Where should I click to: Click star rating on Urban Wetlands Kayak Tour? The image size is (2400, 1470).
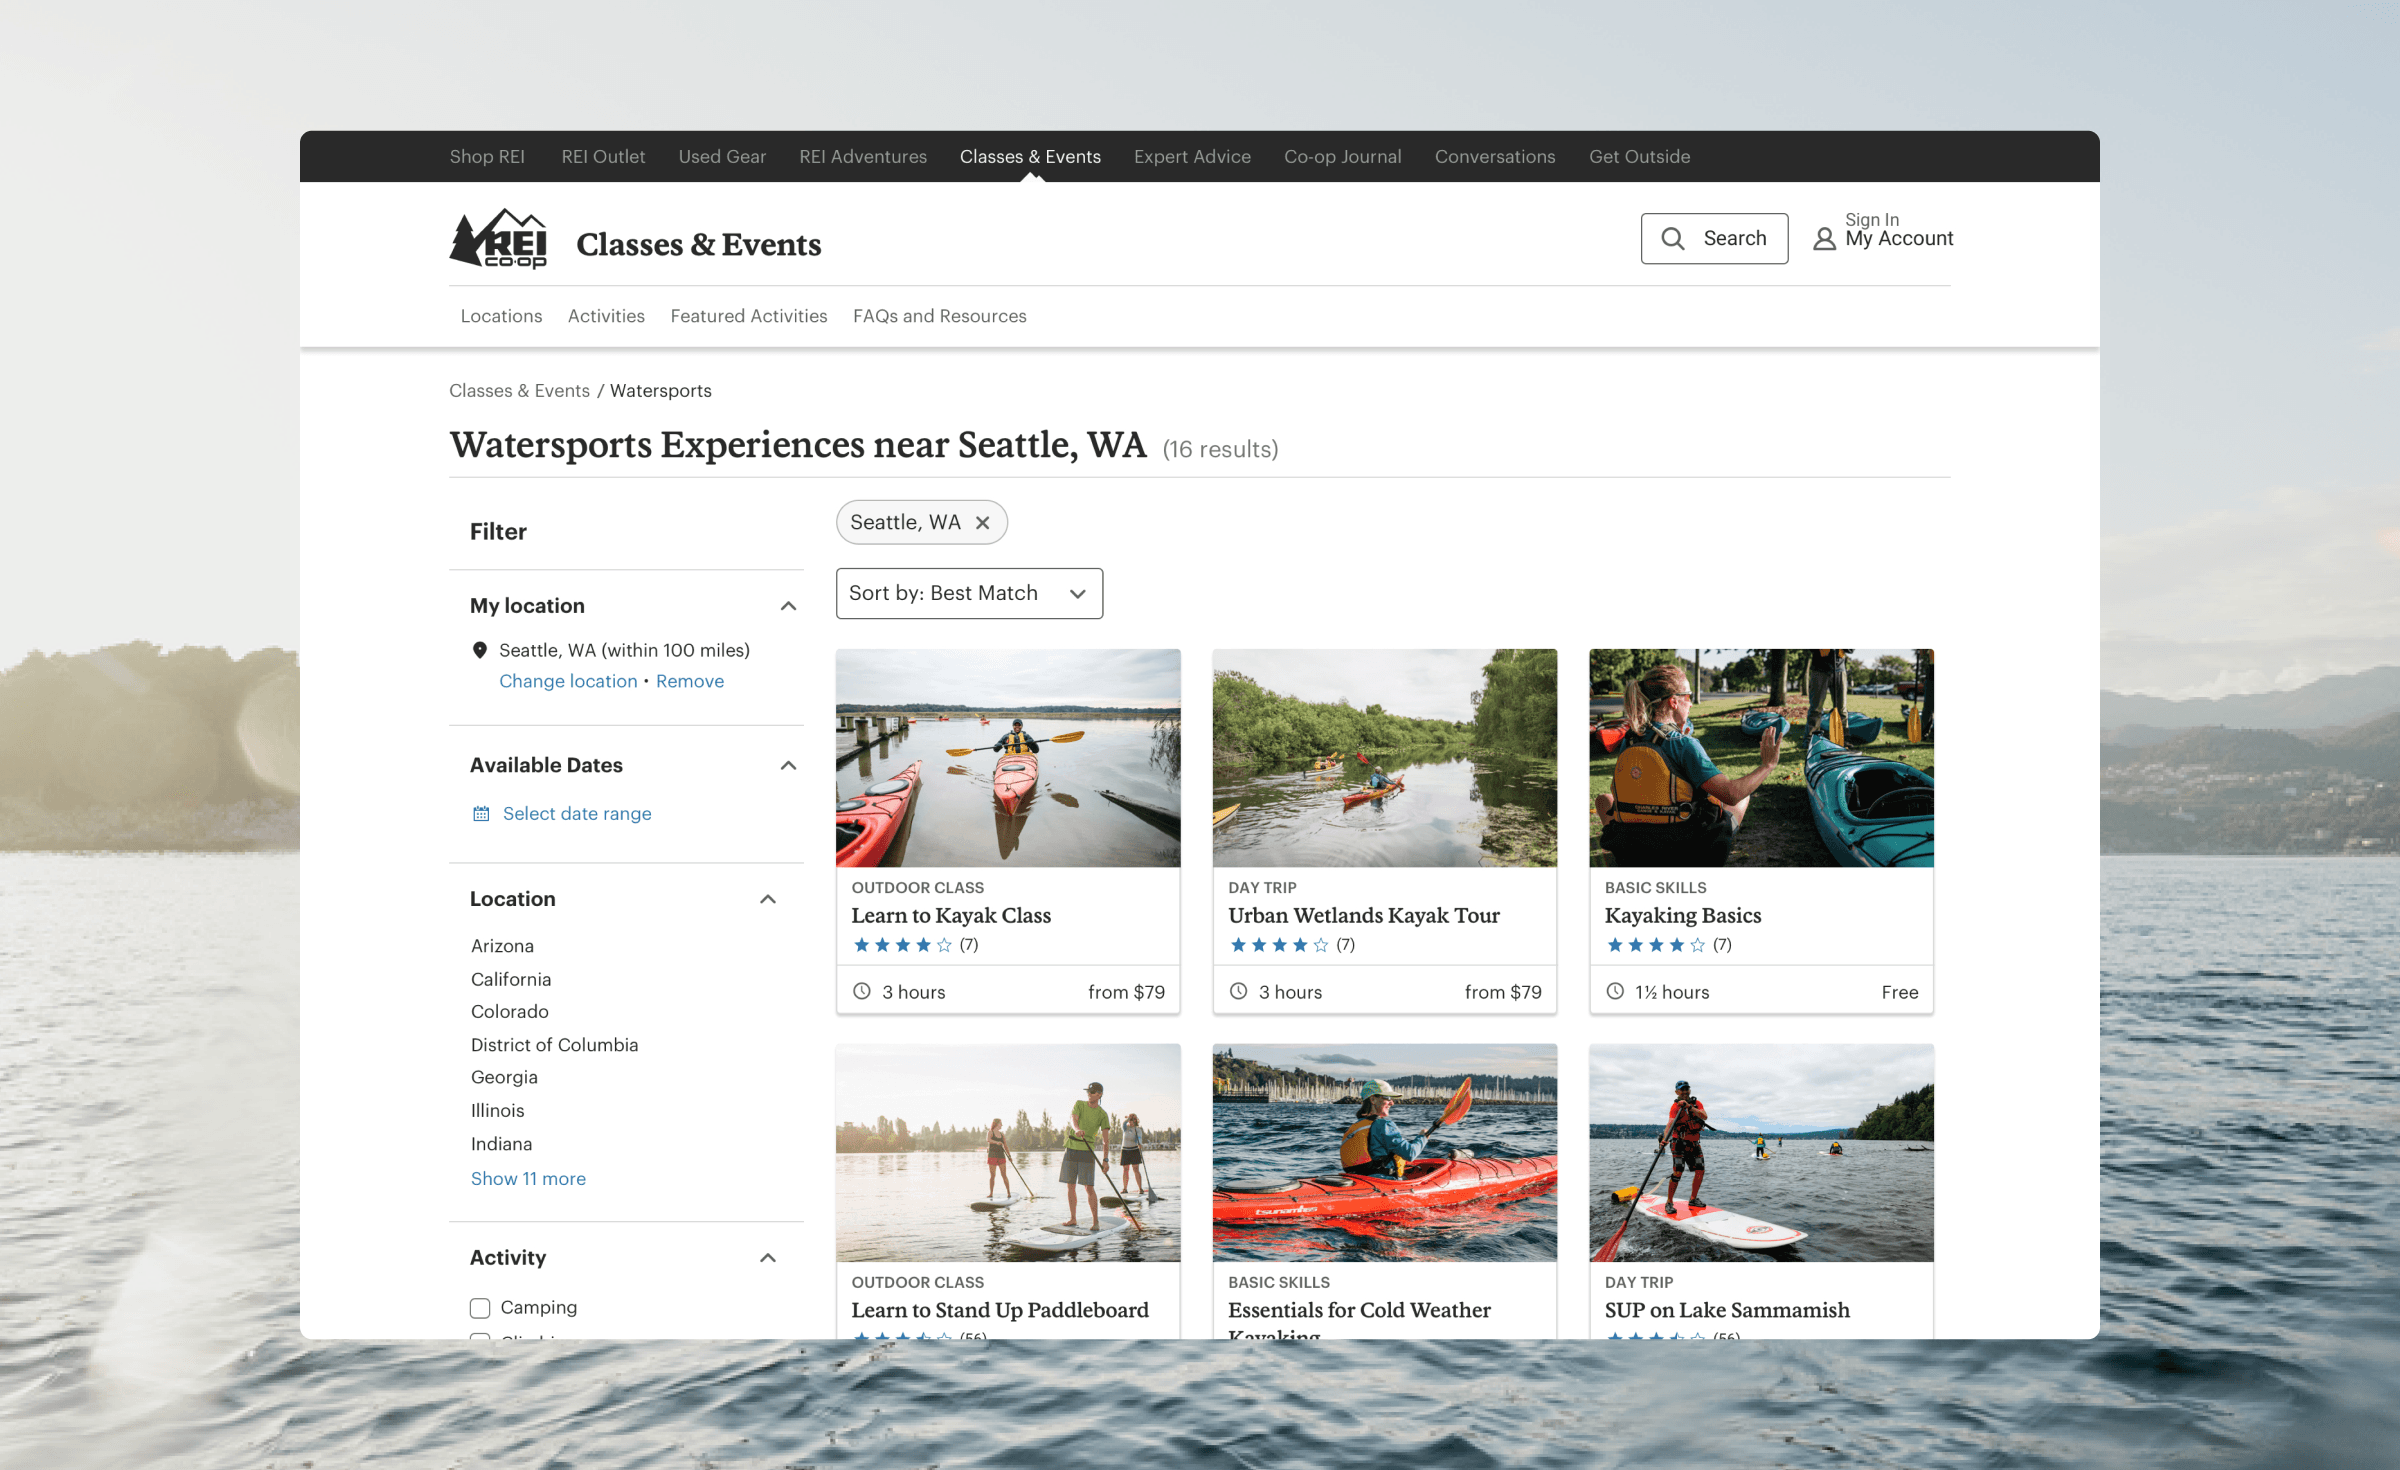pyautogui.click(x=1279, y=944)
